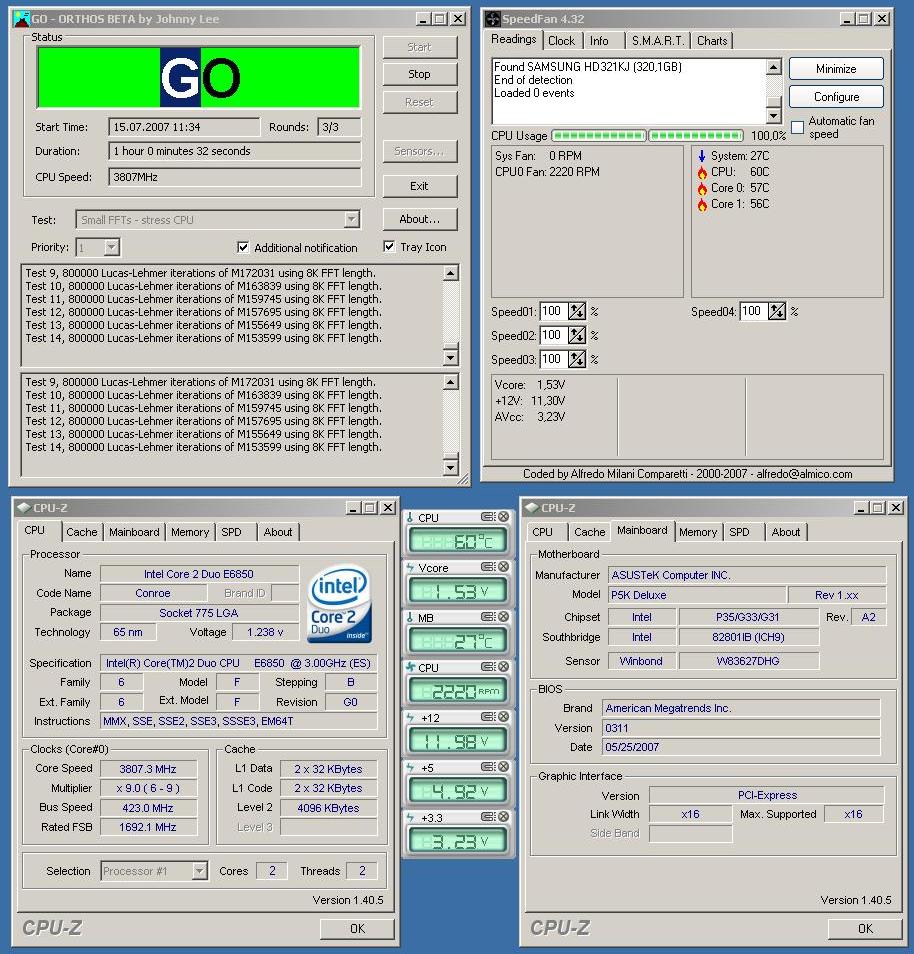This screenshot has height=954, width=914.
Task: Click the CPU Speed field showing 3807MHz
Action: click(x=234, y=177)
